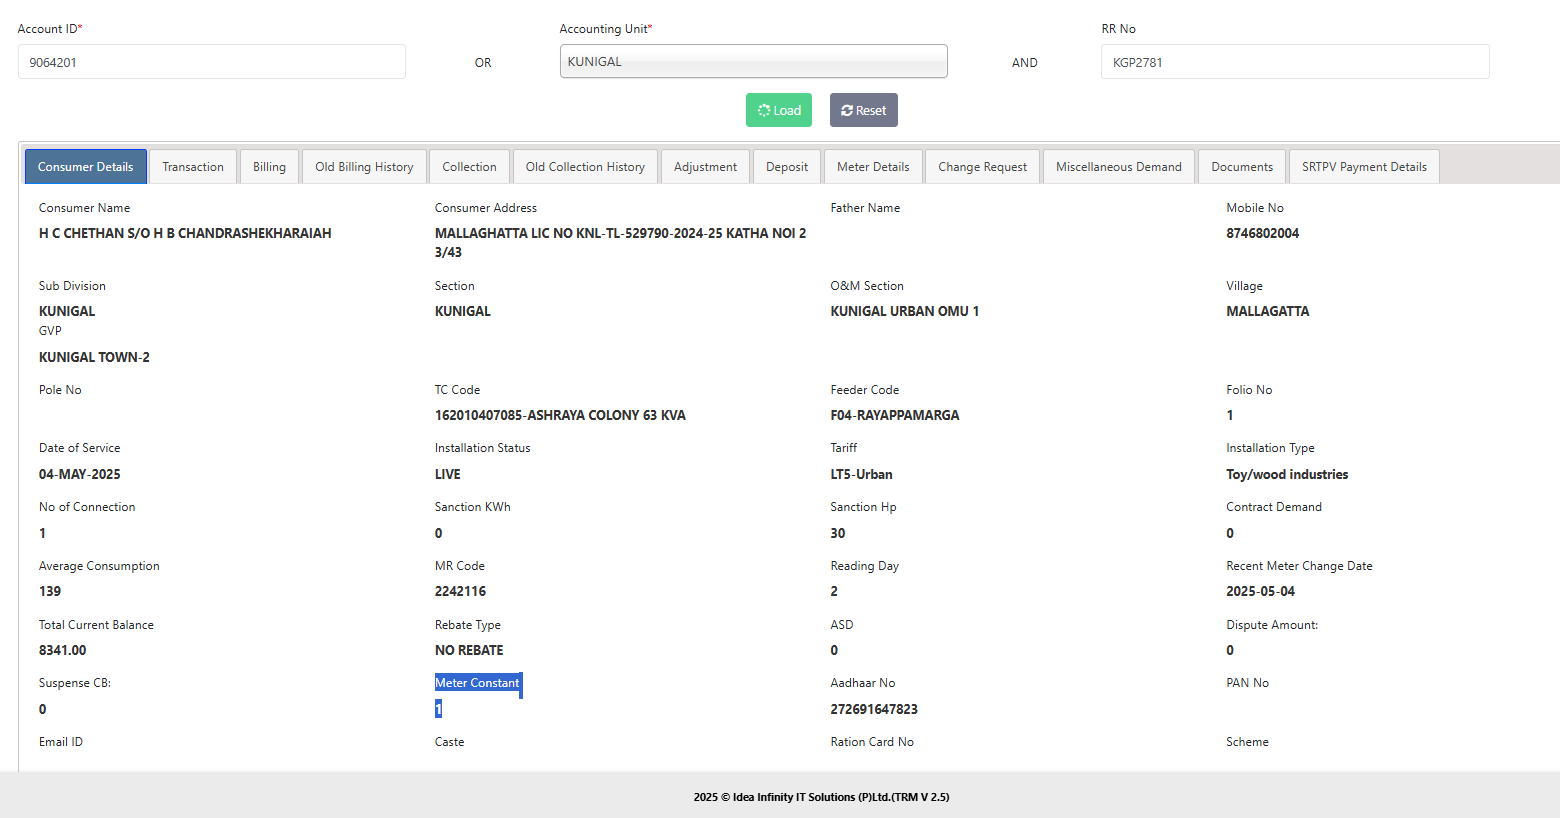Open the Miscellaneous Demand tab
The width and height of the screenshot is (1560, 818).
point(1118,167)
